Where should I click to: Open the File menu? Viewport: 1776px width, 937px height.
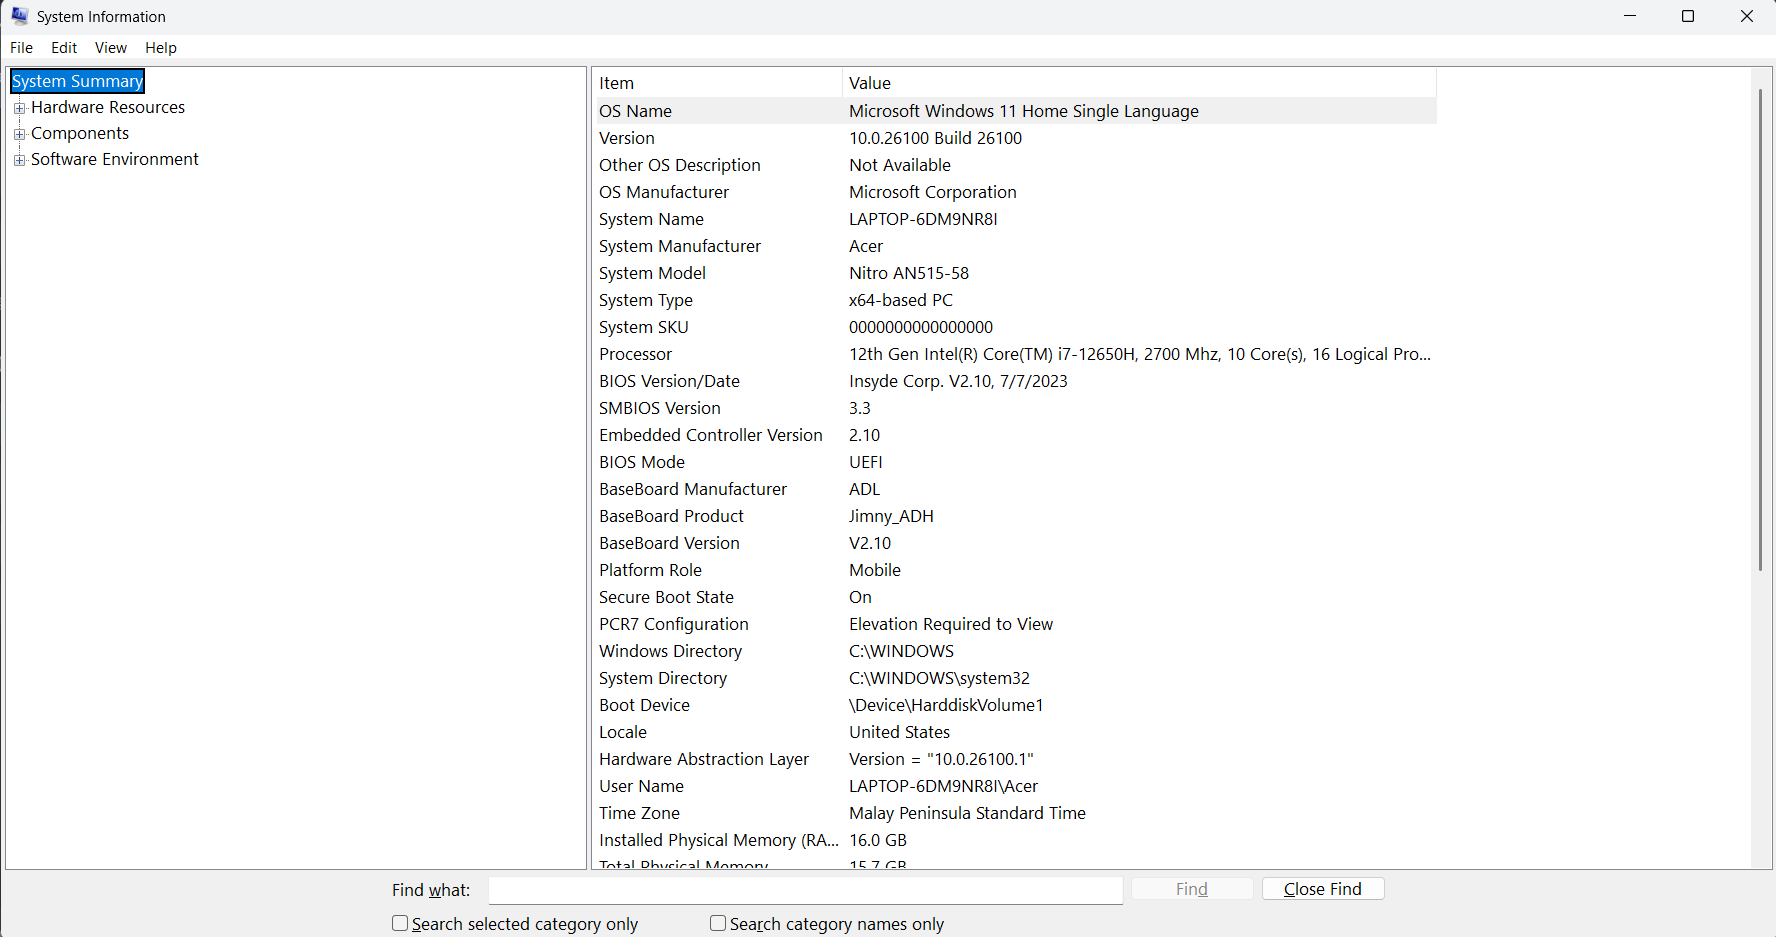coord(21,47)
